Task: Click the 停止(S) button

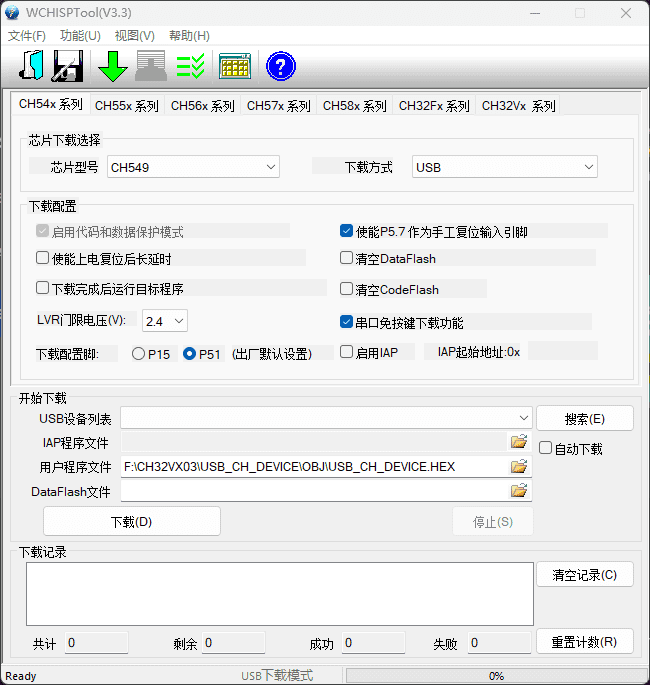Action: 493,522
